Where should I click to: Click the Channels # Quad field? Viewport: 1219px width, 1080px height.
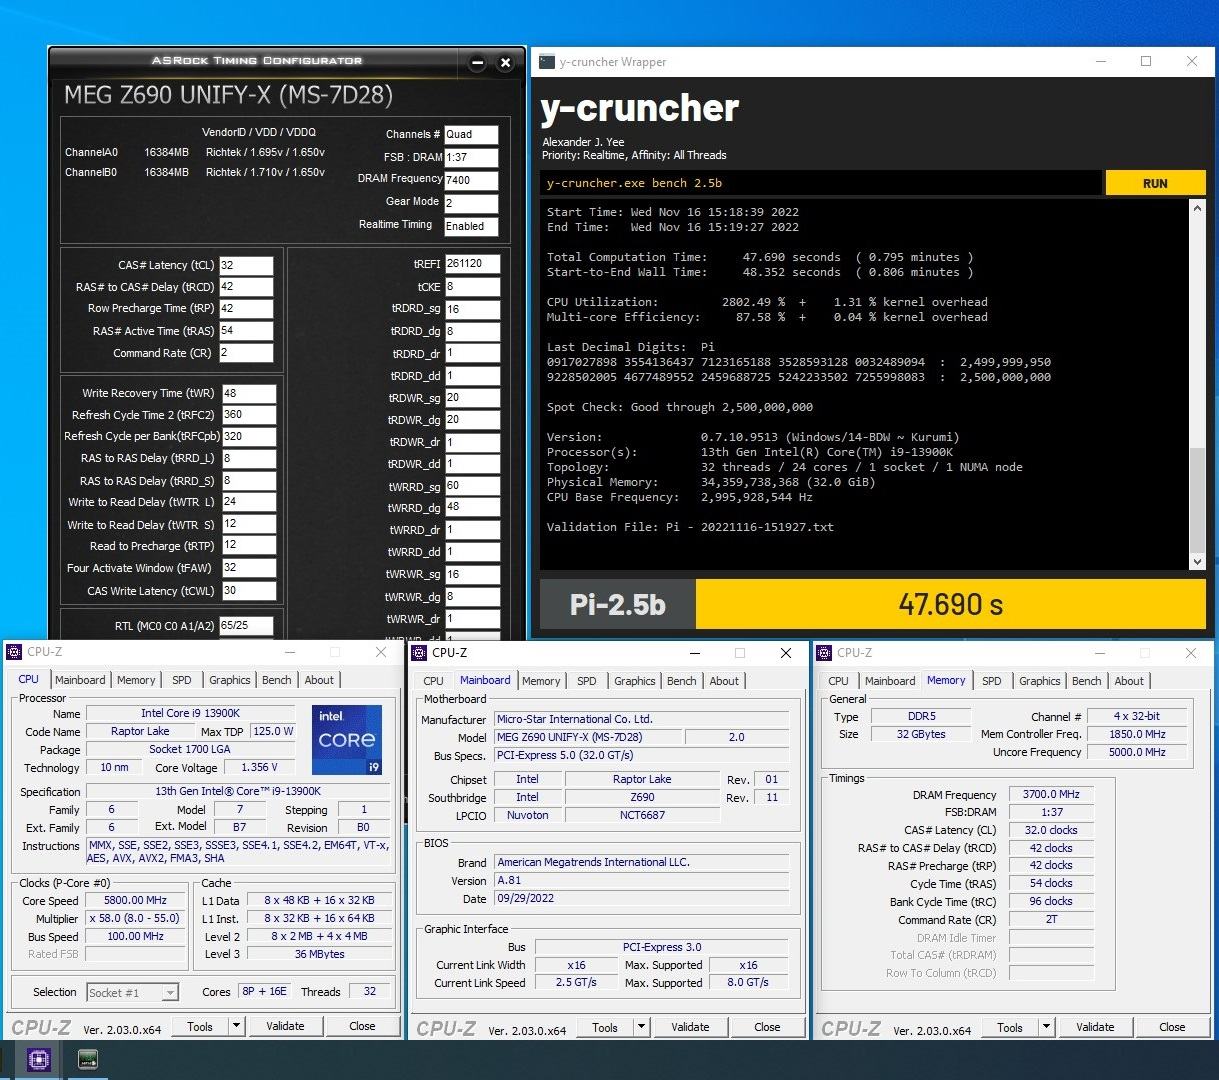[471, 134]
